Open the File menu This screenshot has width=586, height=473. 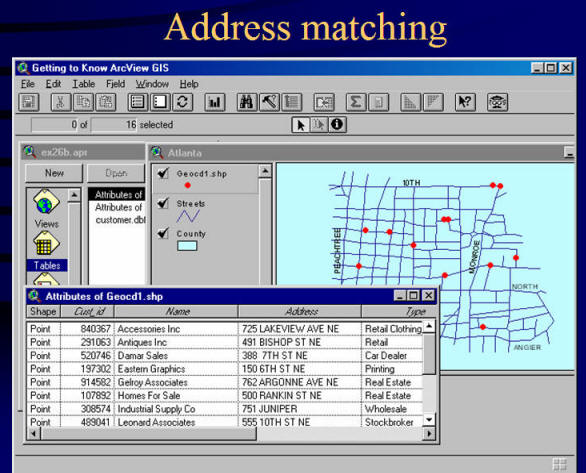(x=28, y=84)
